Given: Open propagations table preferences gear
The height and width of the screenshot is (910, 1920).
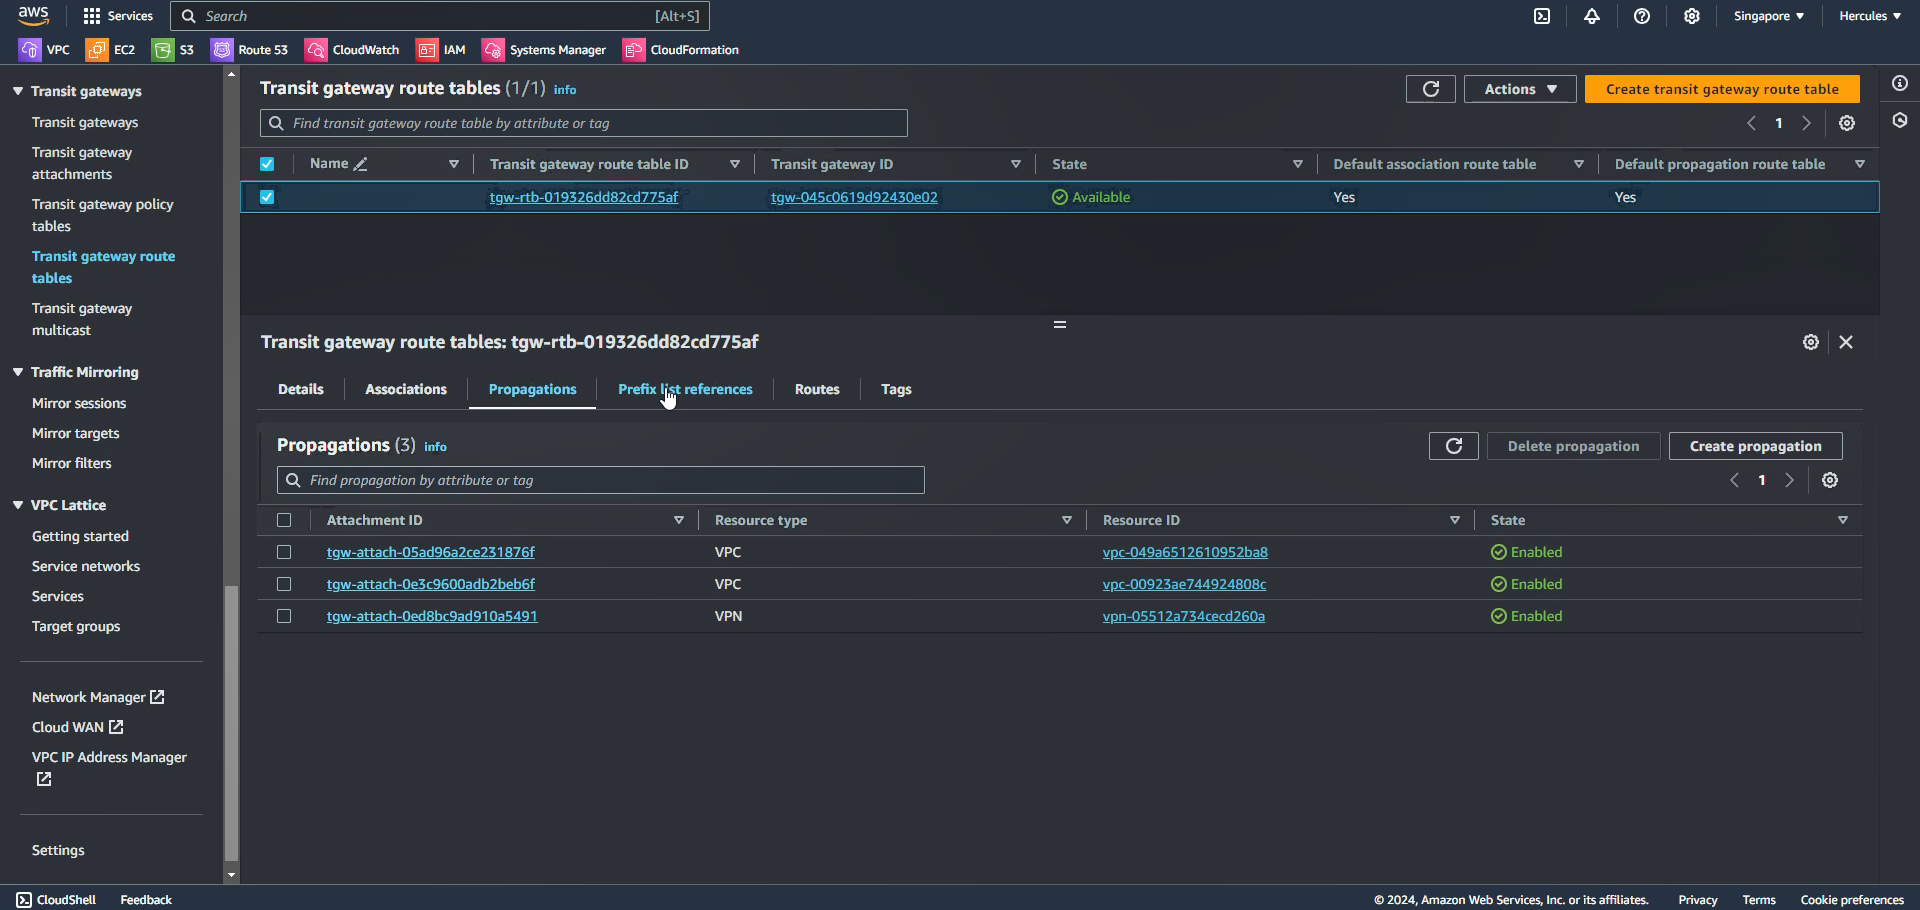Looking at the screenshot, I should pyautogui.click(x=1830, y=480).
